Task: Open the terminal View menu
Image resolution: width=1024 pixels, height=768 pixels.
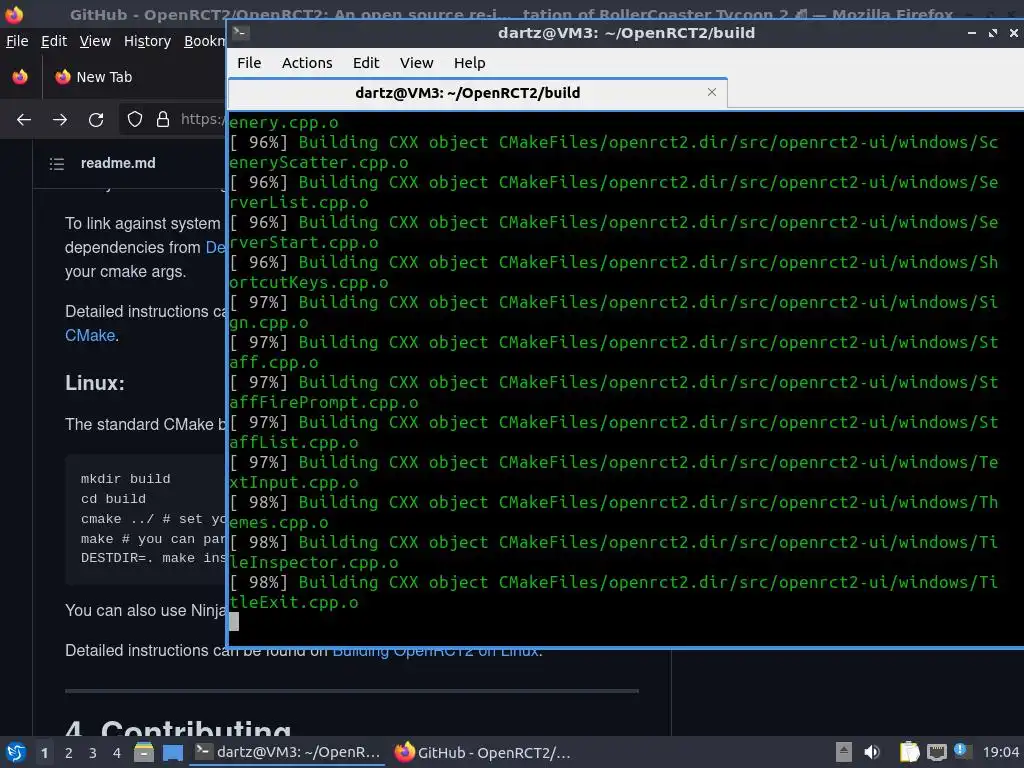Action: 416,63
